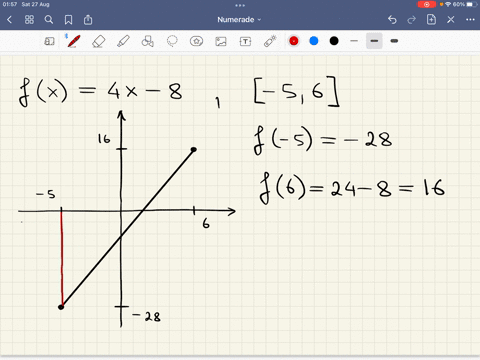Redo the last action

point(412,20)
